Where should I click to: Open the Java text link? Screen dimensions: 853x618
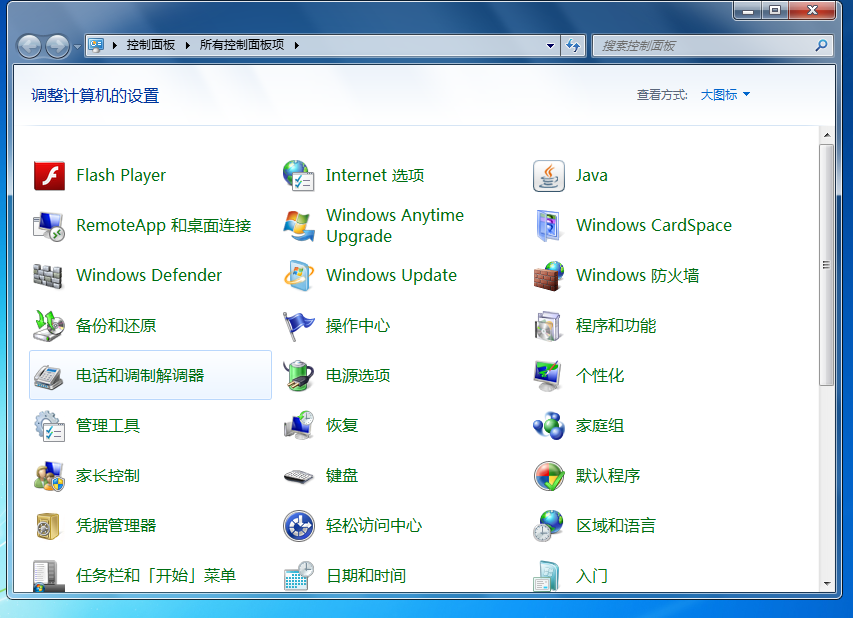tap(591, 176)
